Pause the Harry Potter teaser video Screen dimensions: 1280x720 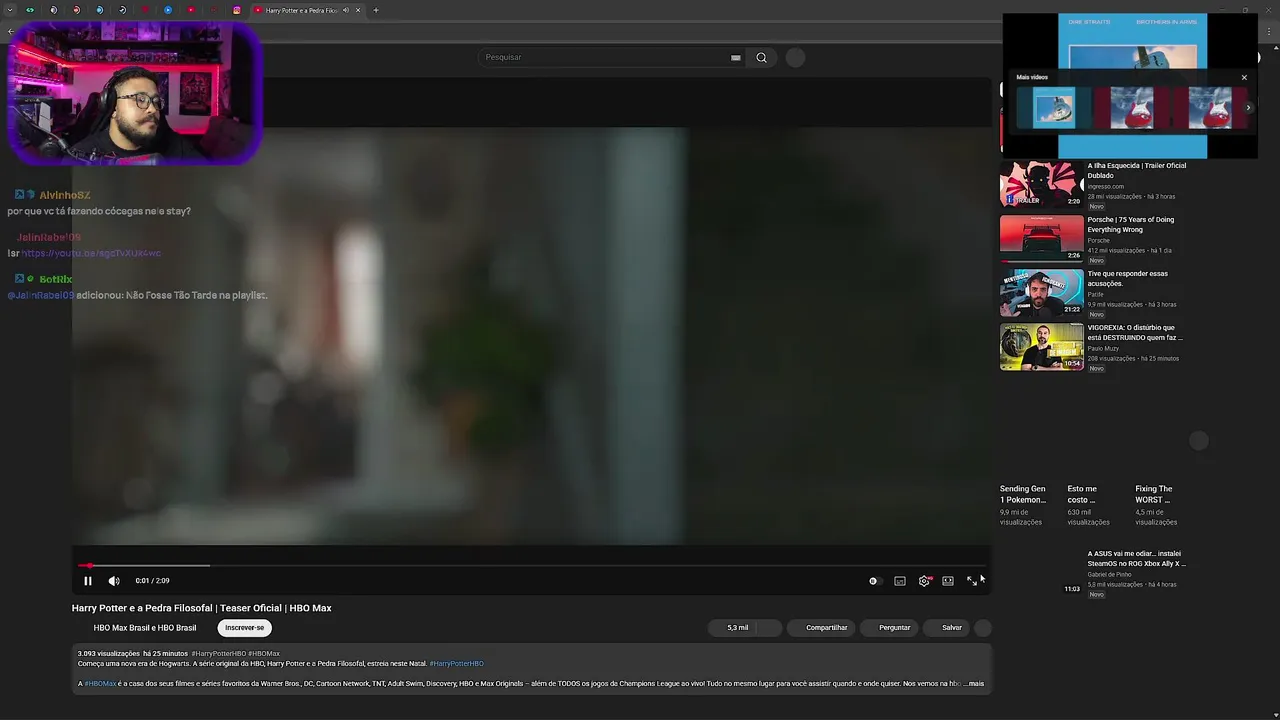(88, 581)
